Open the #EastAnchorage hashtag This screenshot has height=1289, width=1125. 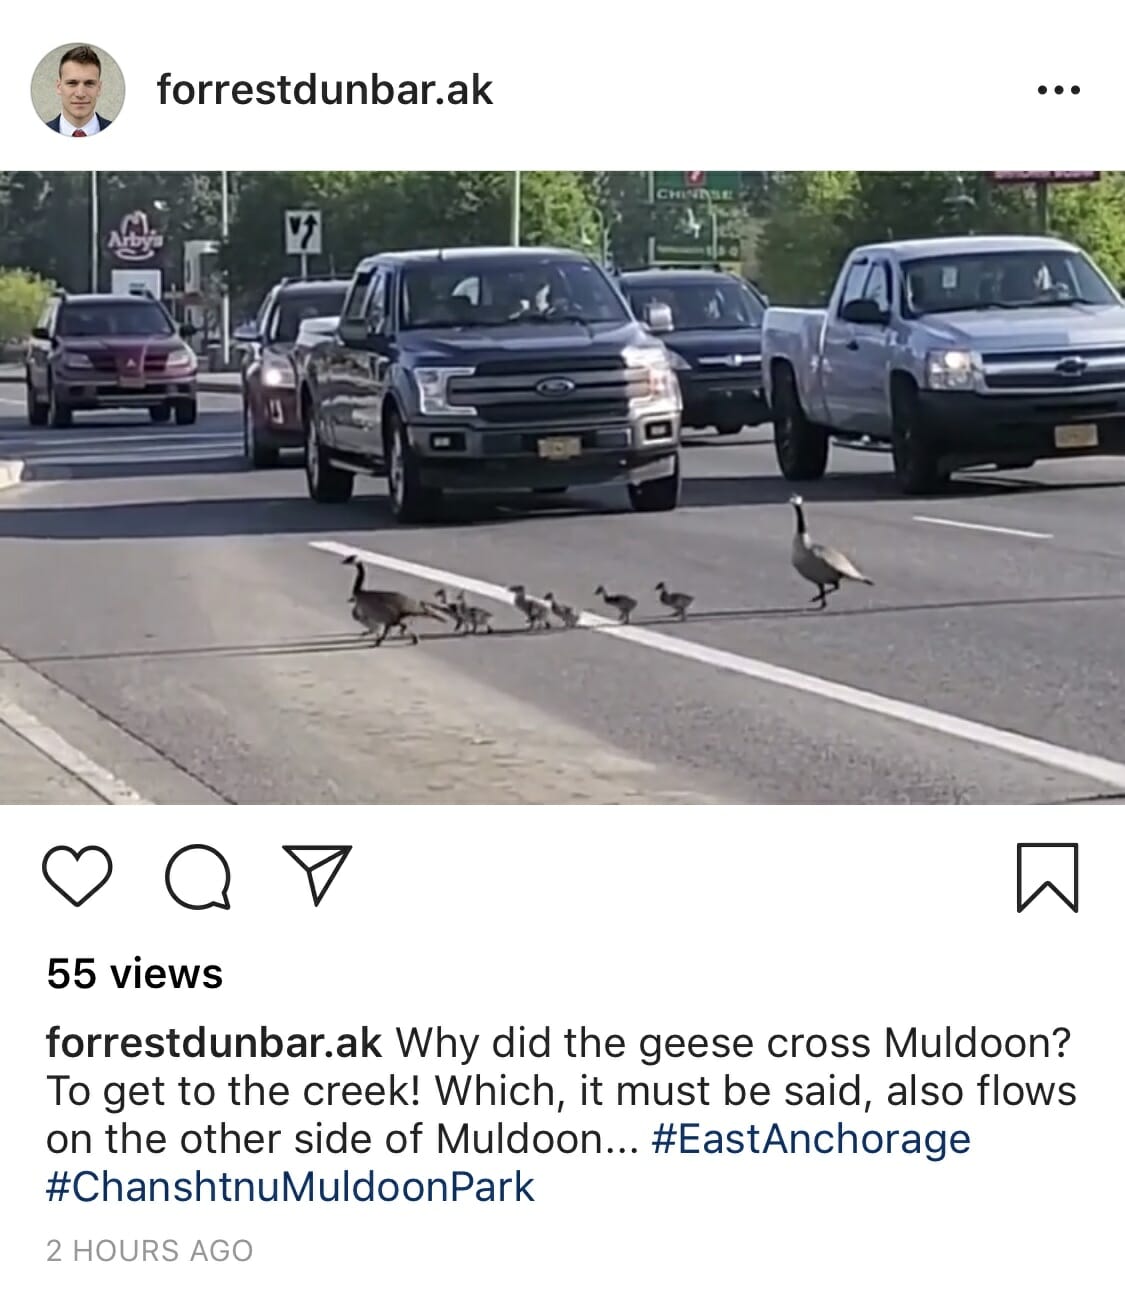pos(811,1139)
